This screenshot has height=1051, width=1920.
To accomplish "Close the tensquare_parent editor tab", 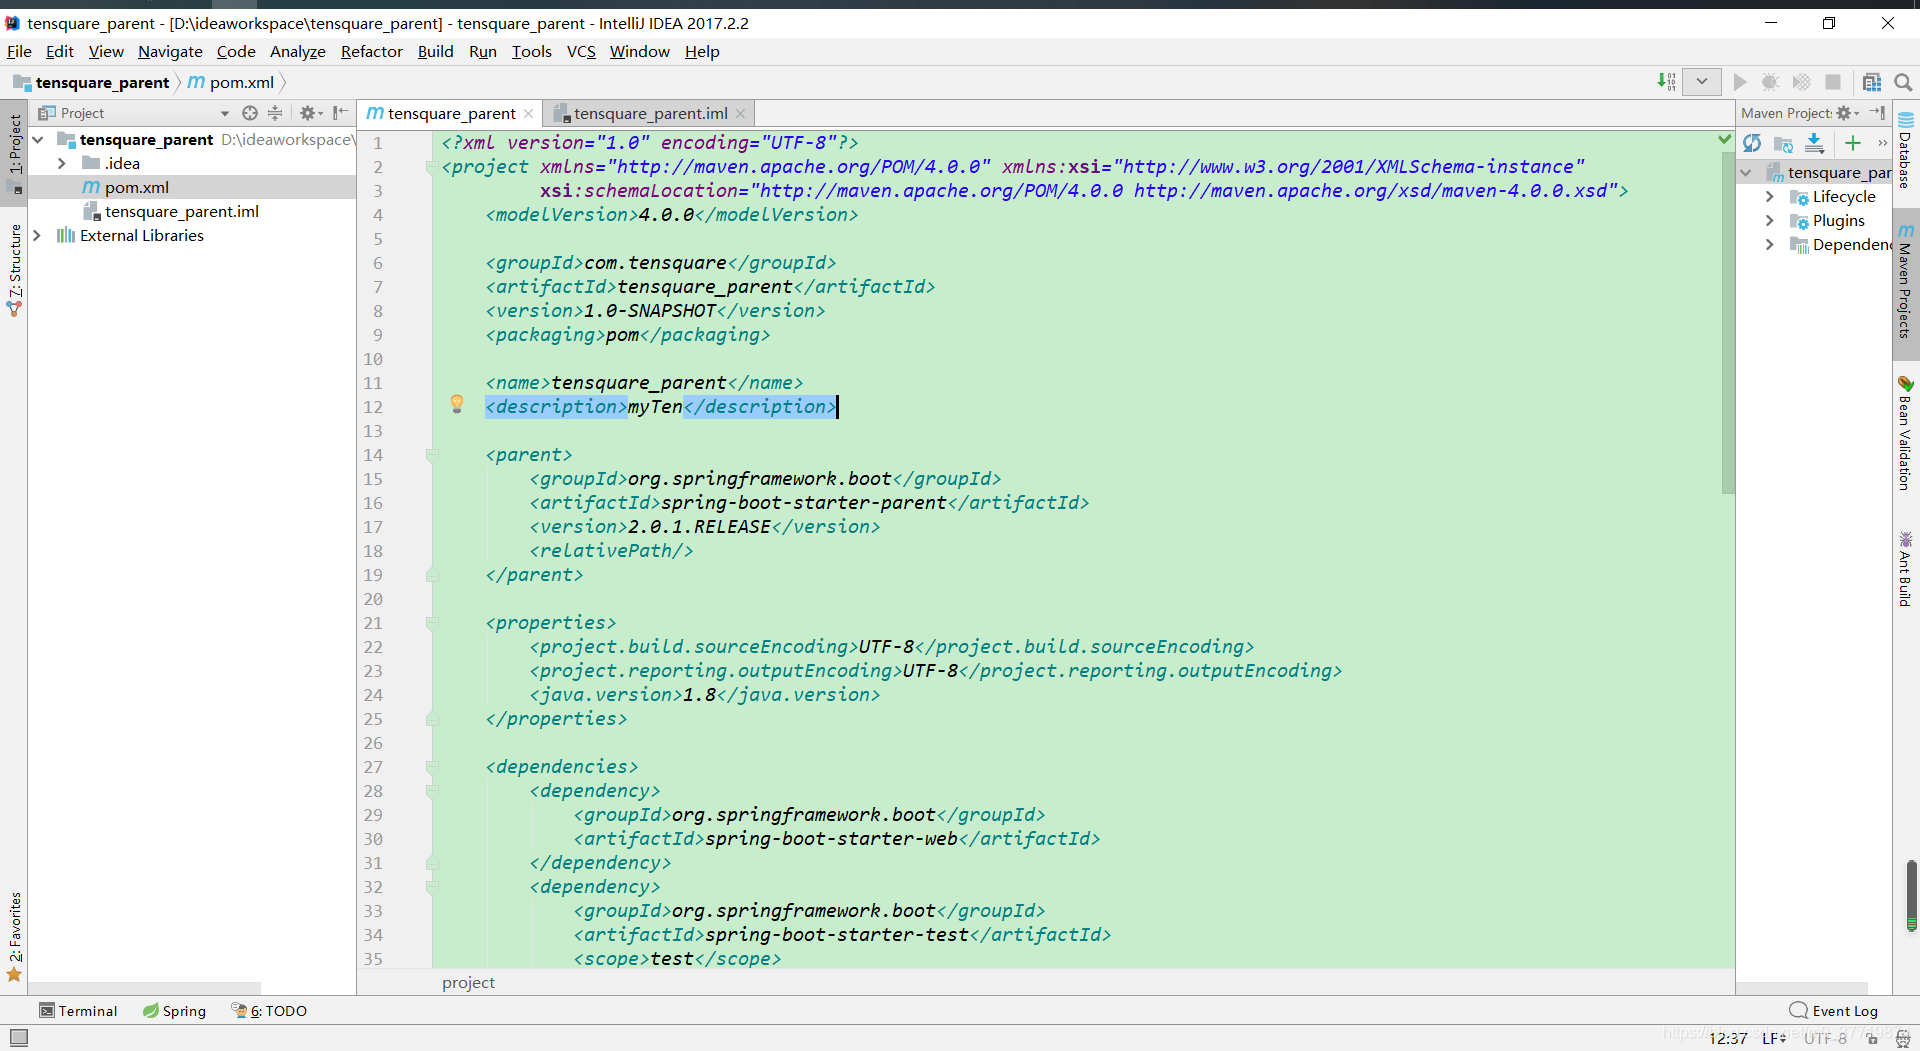I will click(529, 114).
